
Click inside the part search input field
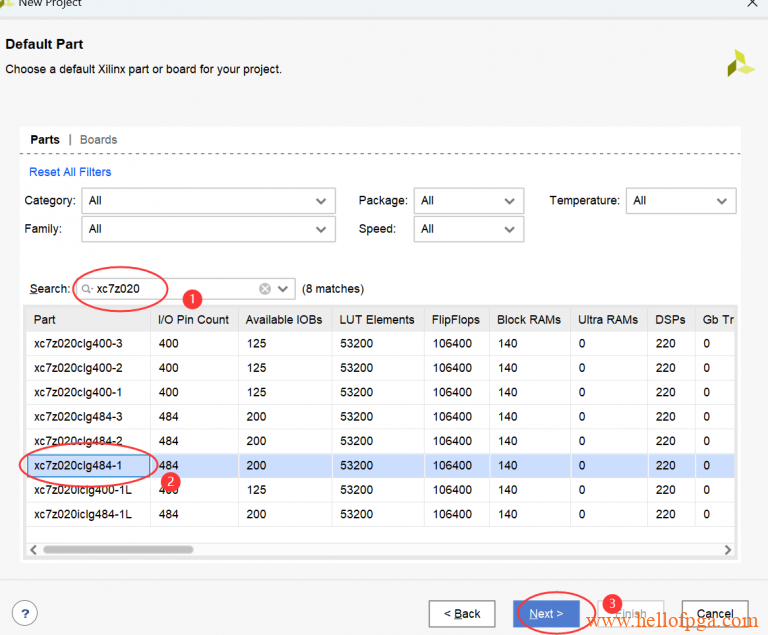[x=170, y=289]
